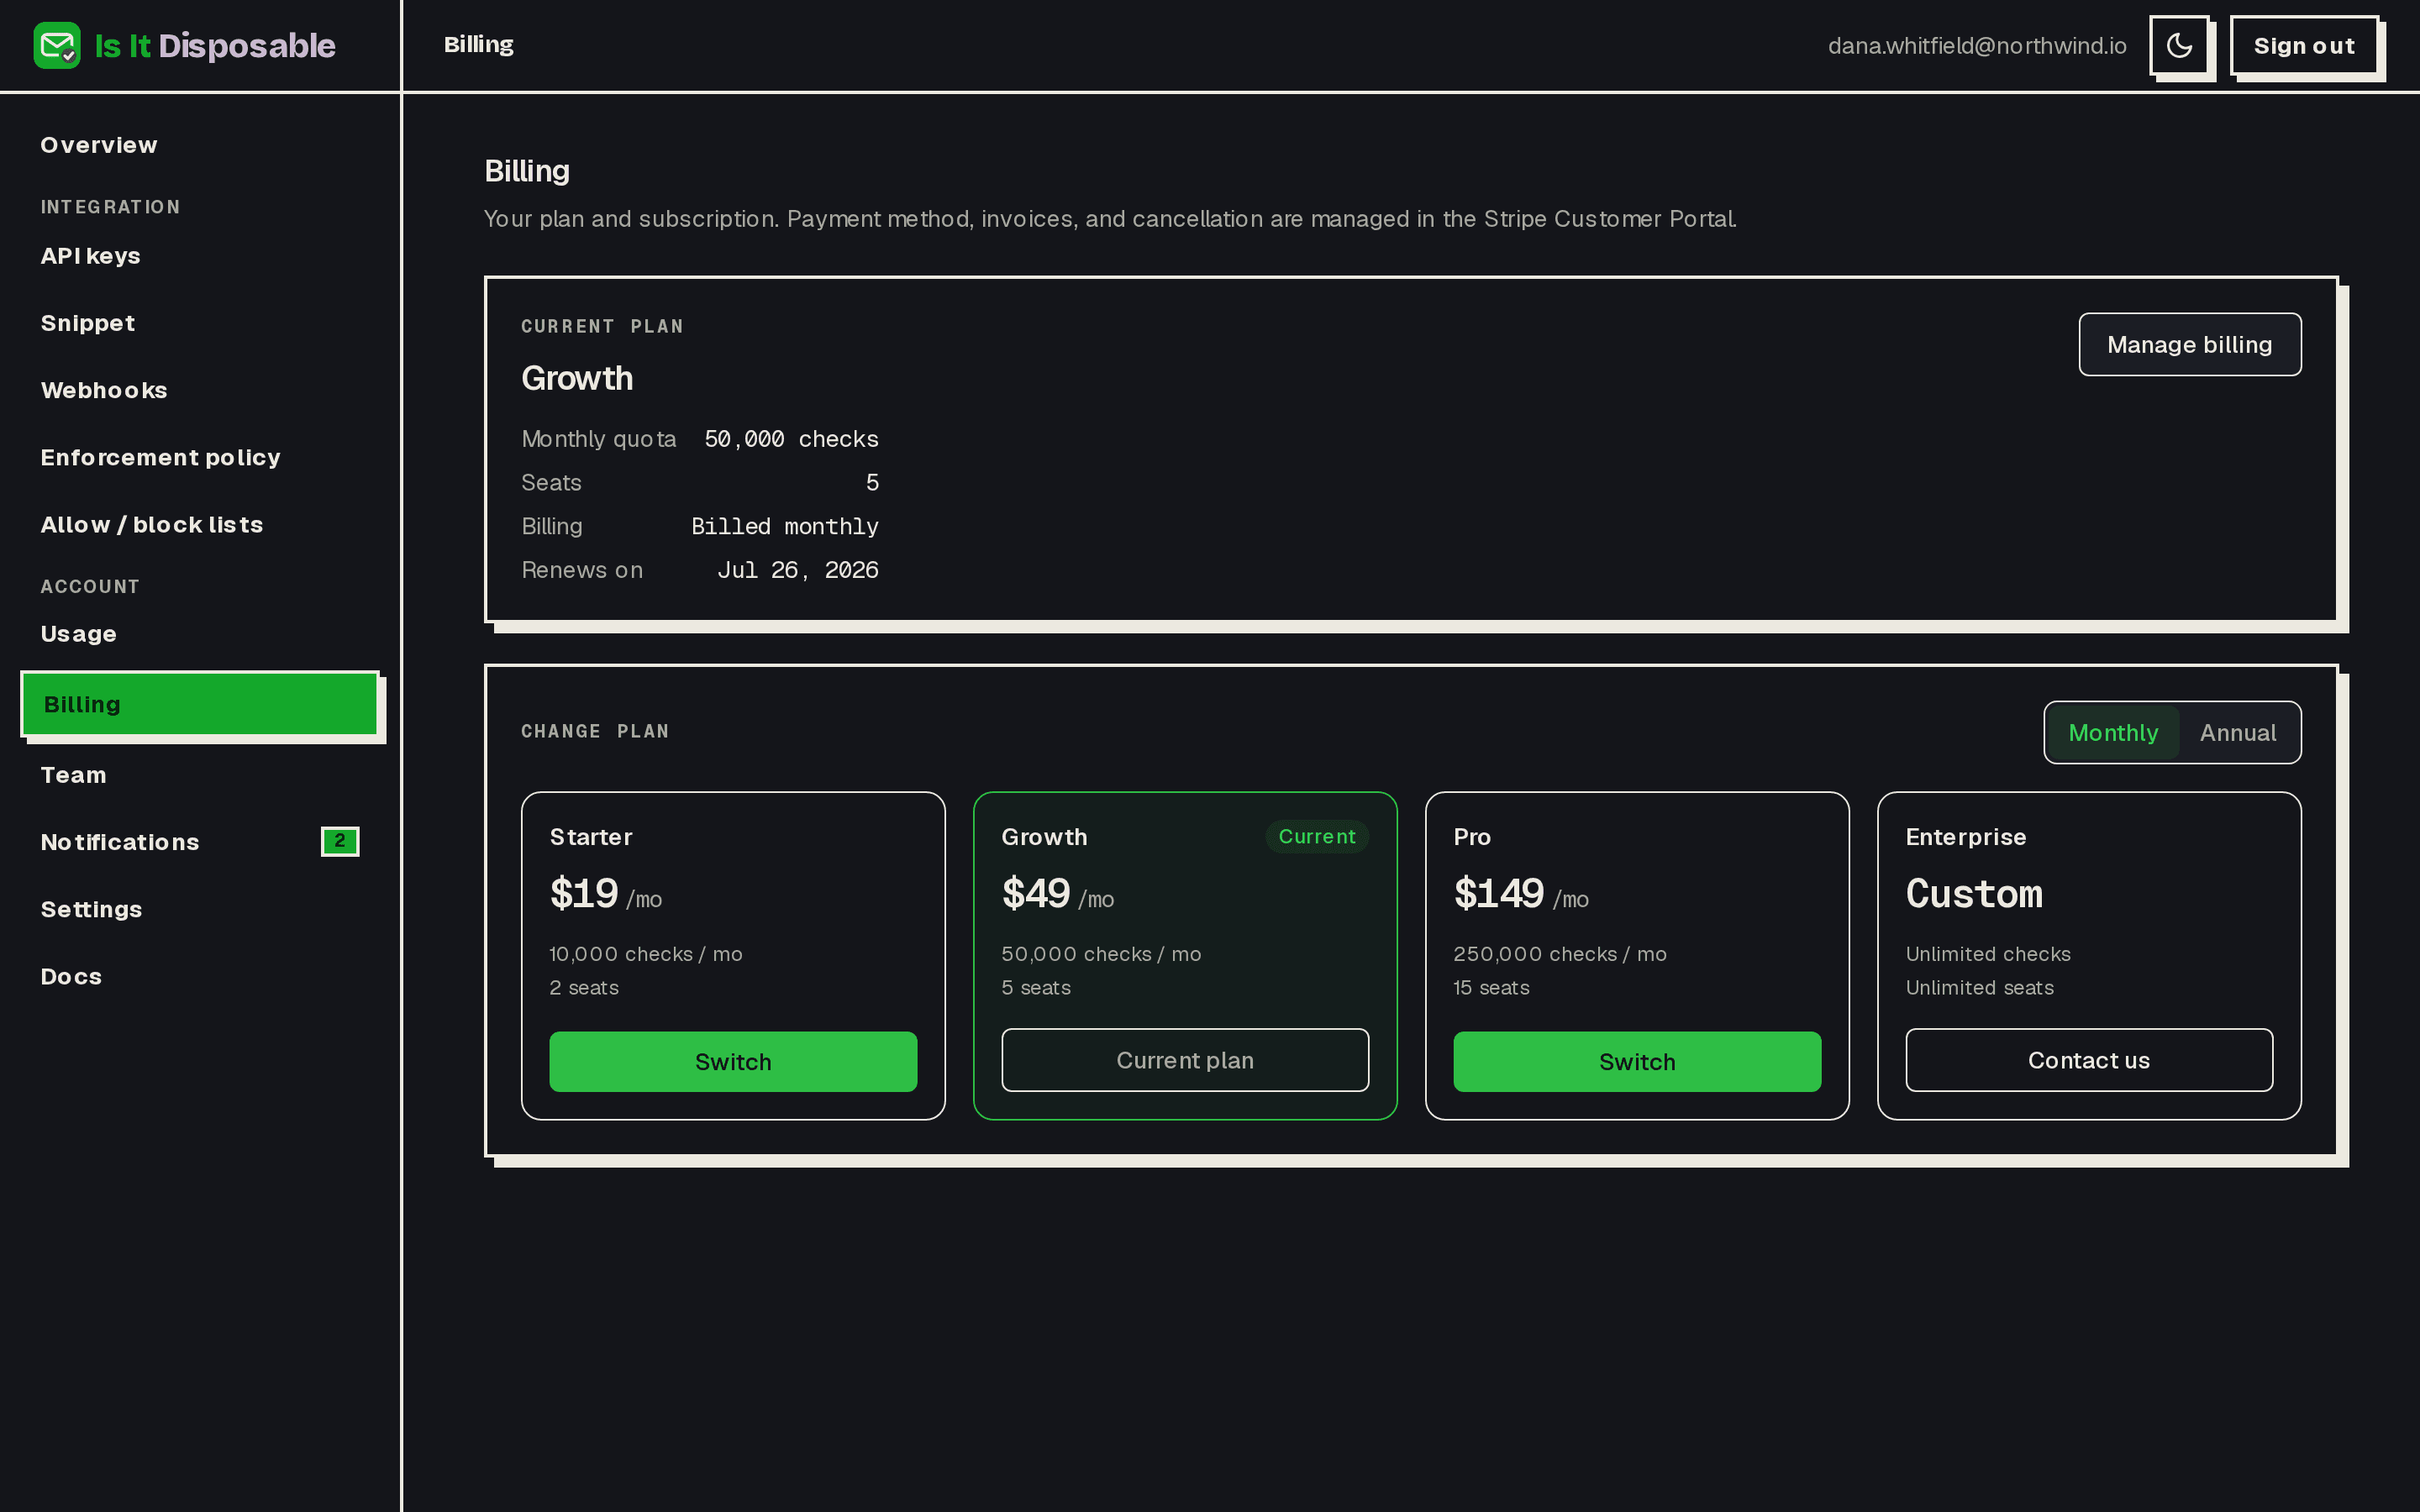This screenshot has height=1512, width=2420.
Task: Click the Unlimited seats text
Action: click(1980, 988)
